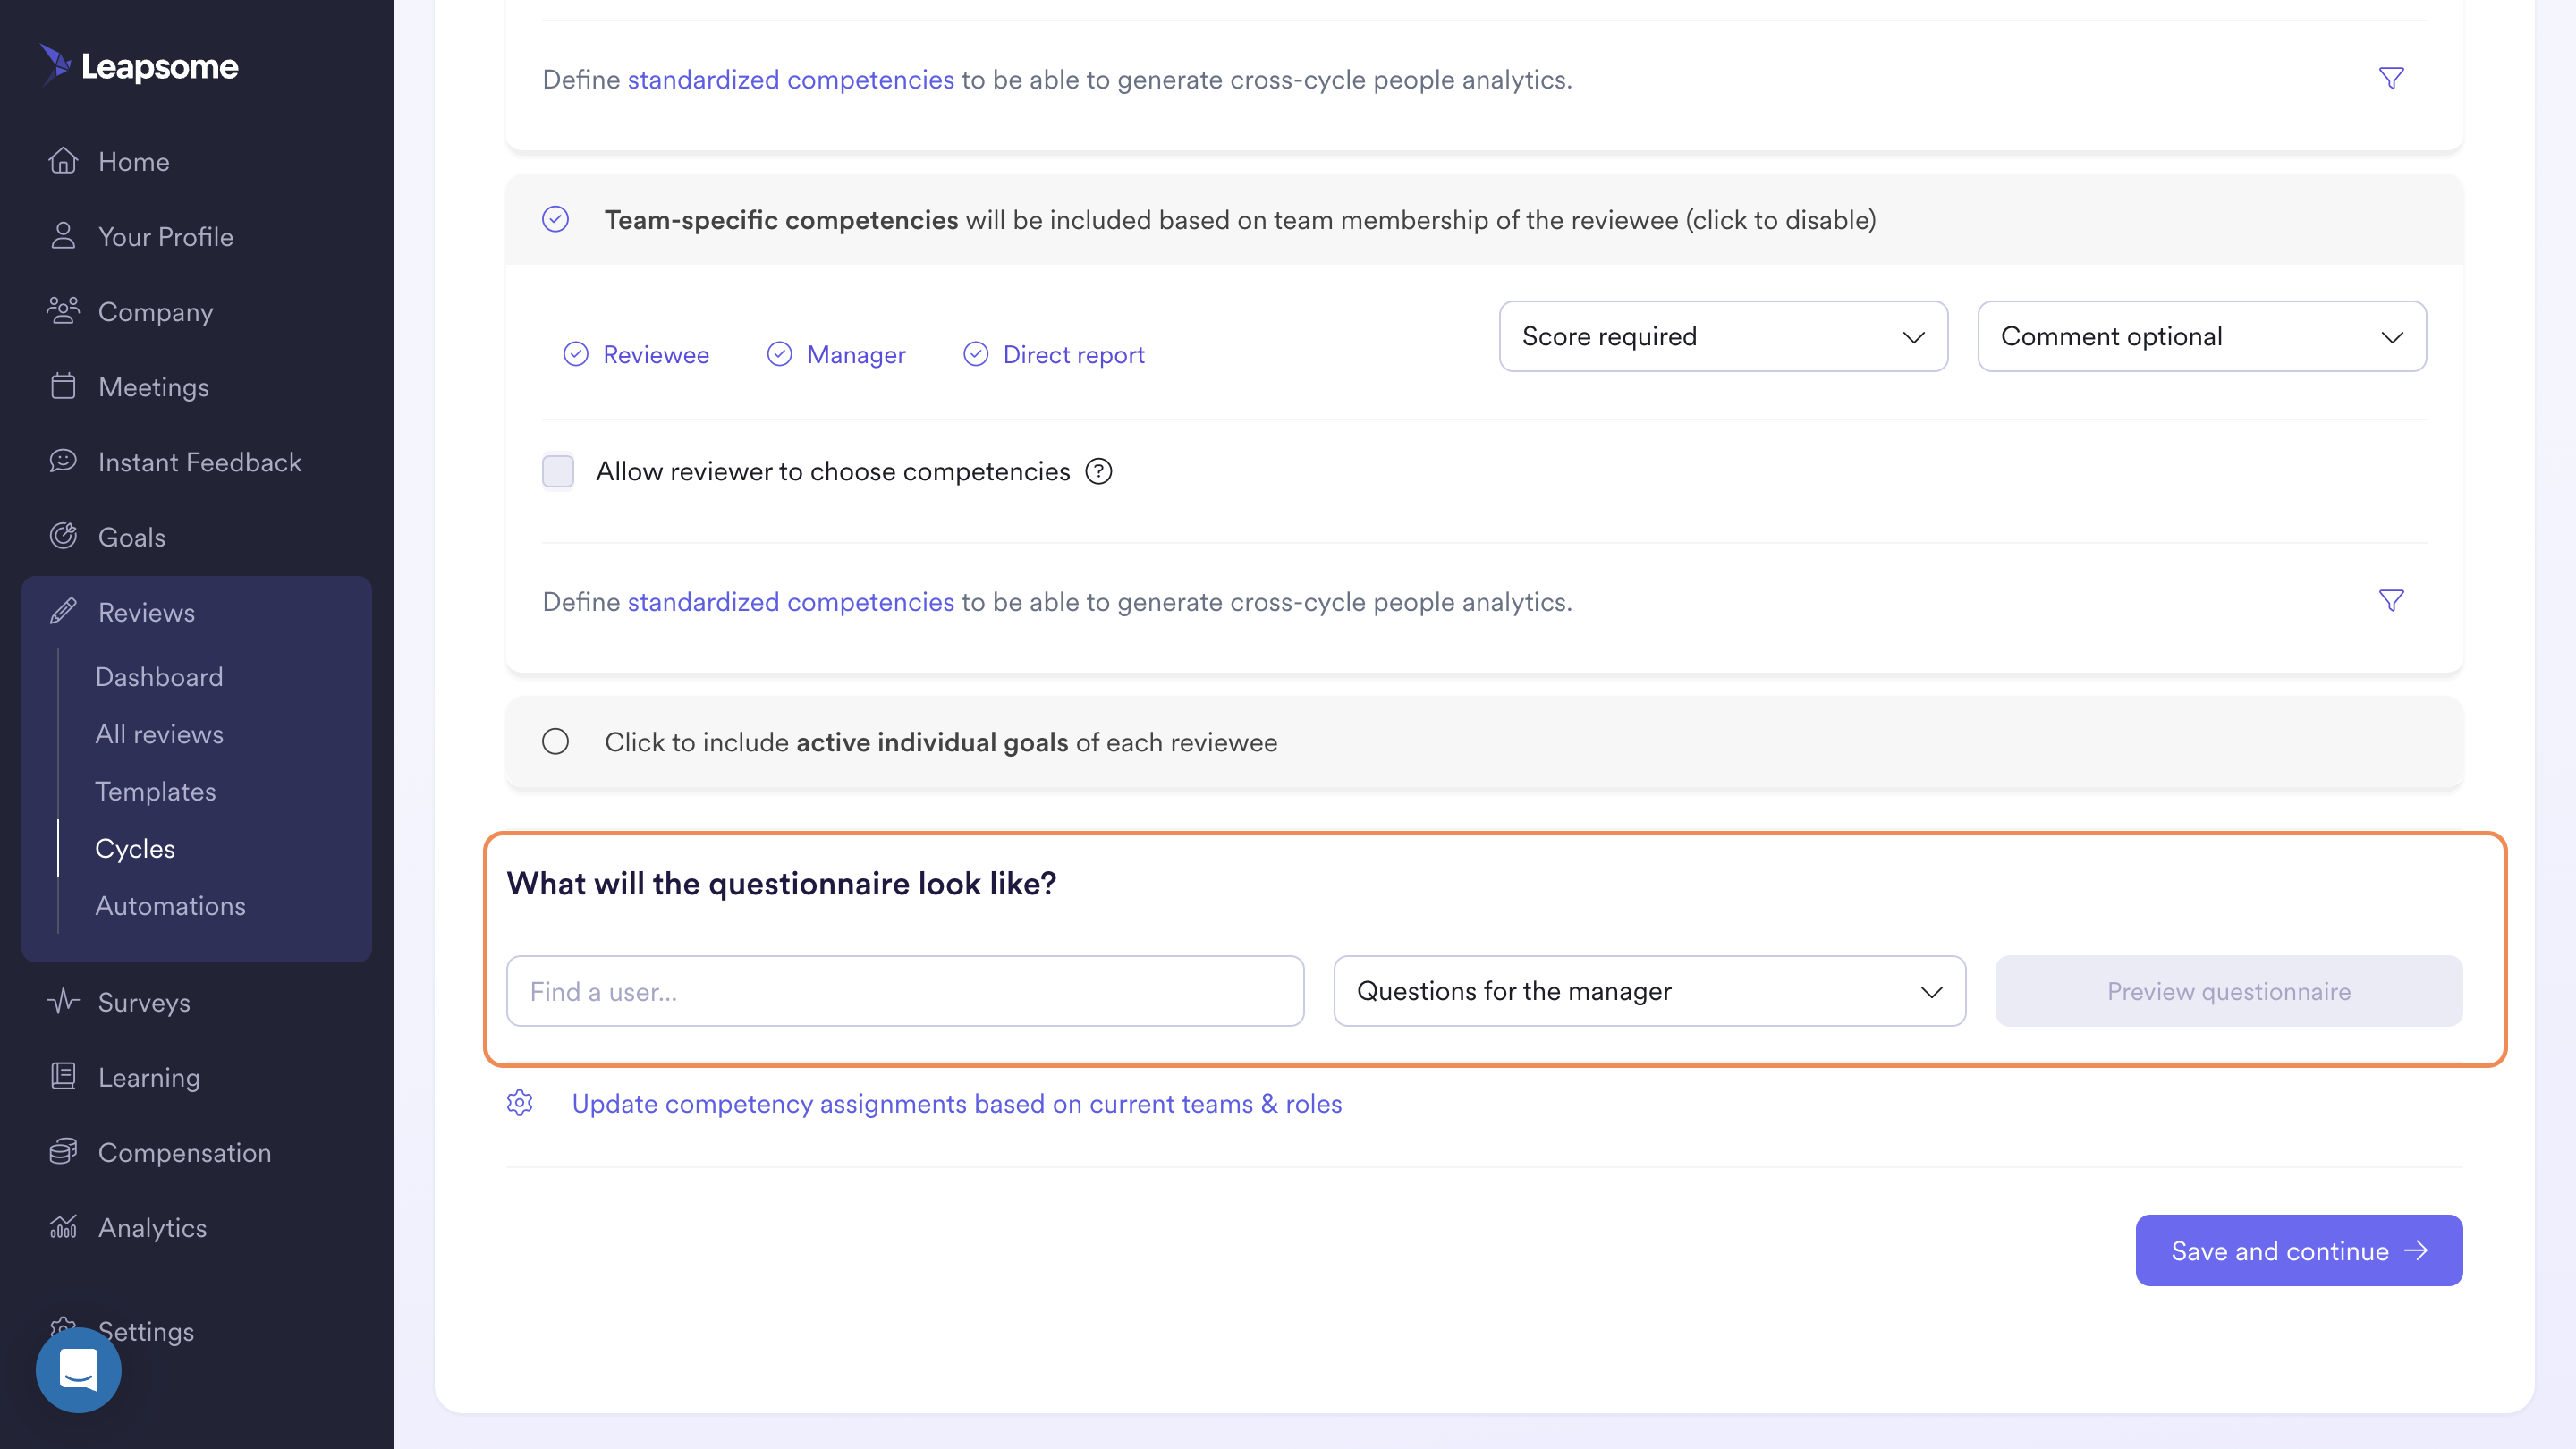Click Update competency assignments link

pos(957,1103)
